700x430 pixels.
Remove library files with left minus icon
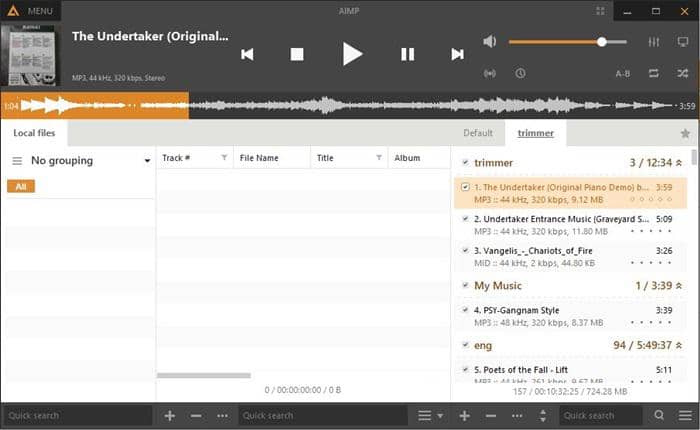pyautogui.click(x=196, y=416)
